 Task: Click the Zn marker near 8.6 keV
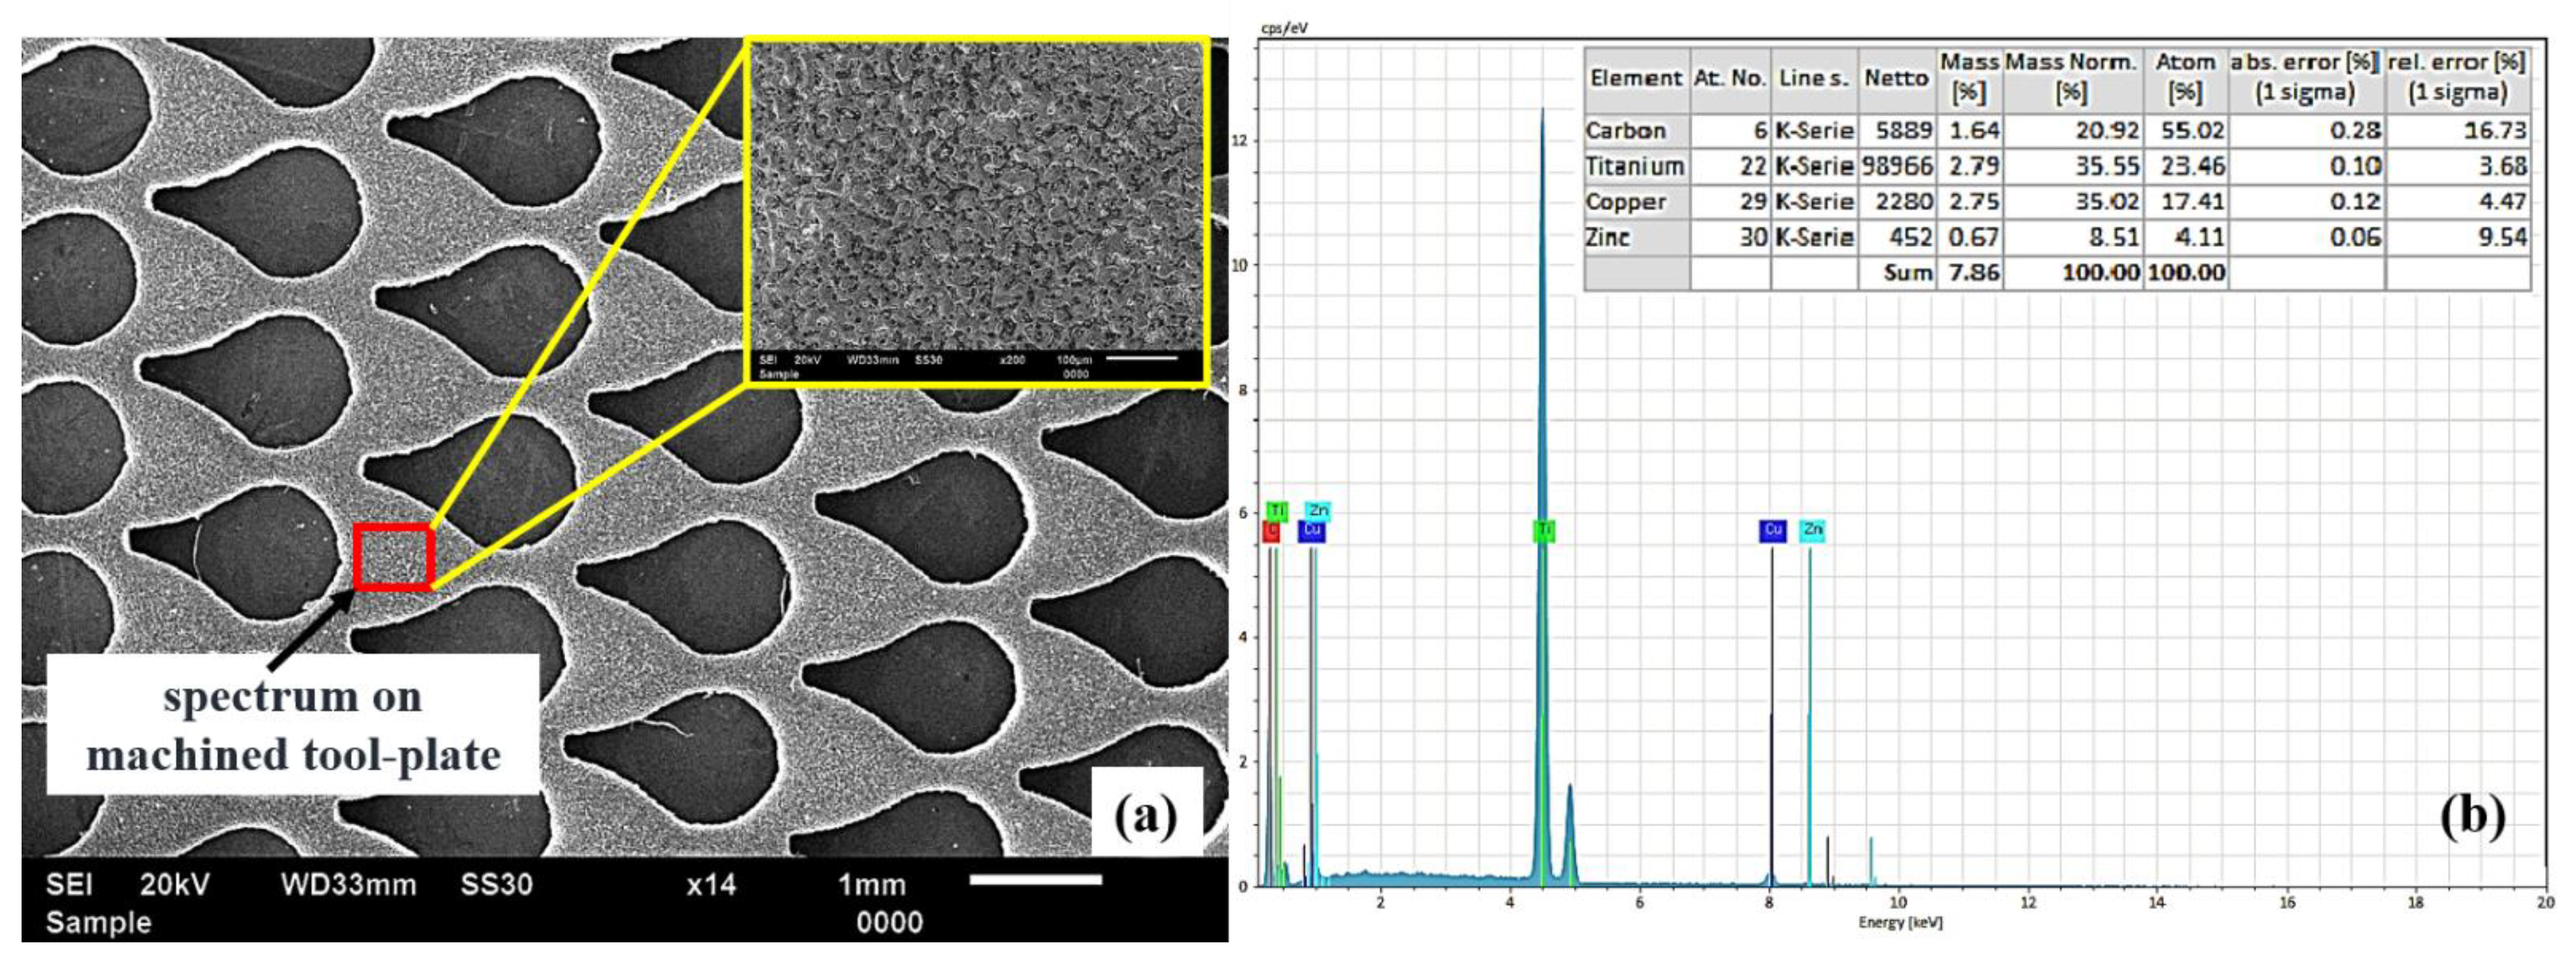click(x=1812, y=531)
